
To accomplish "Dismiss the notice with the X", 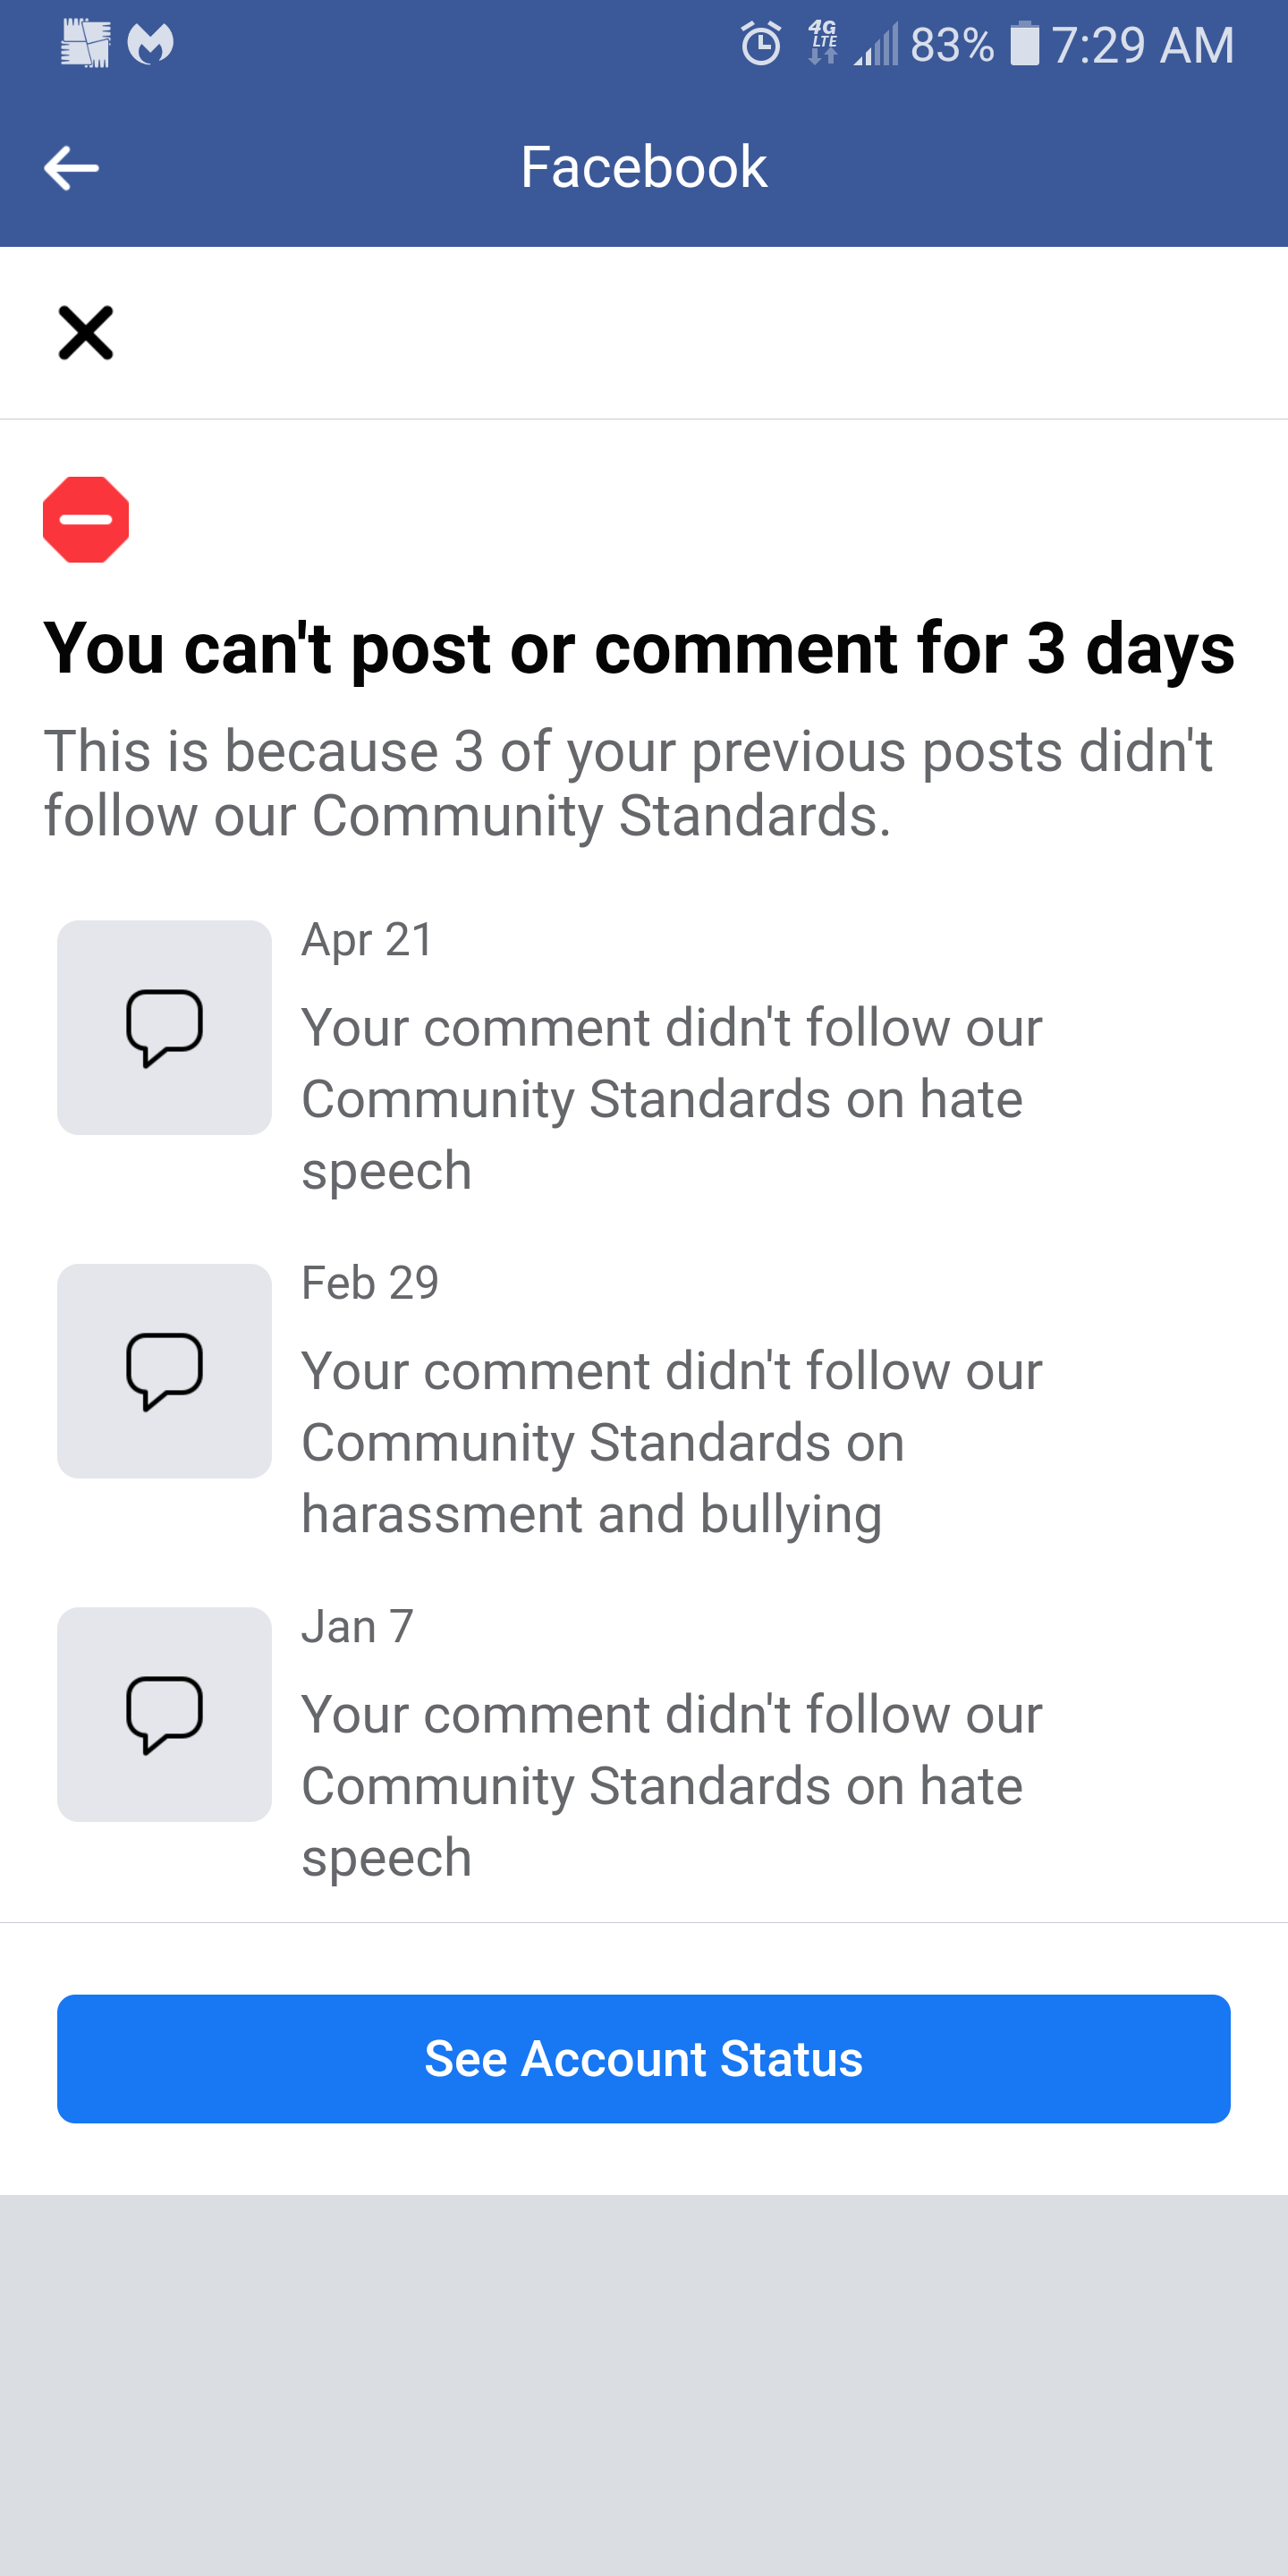I will coord(87,332).
